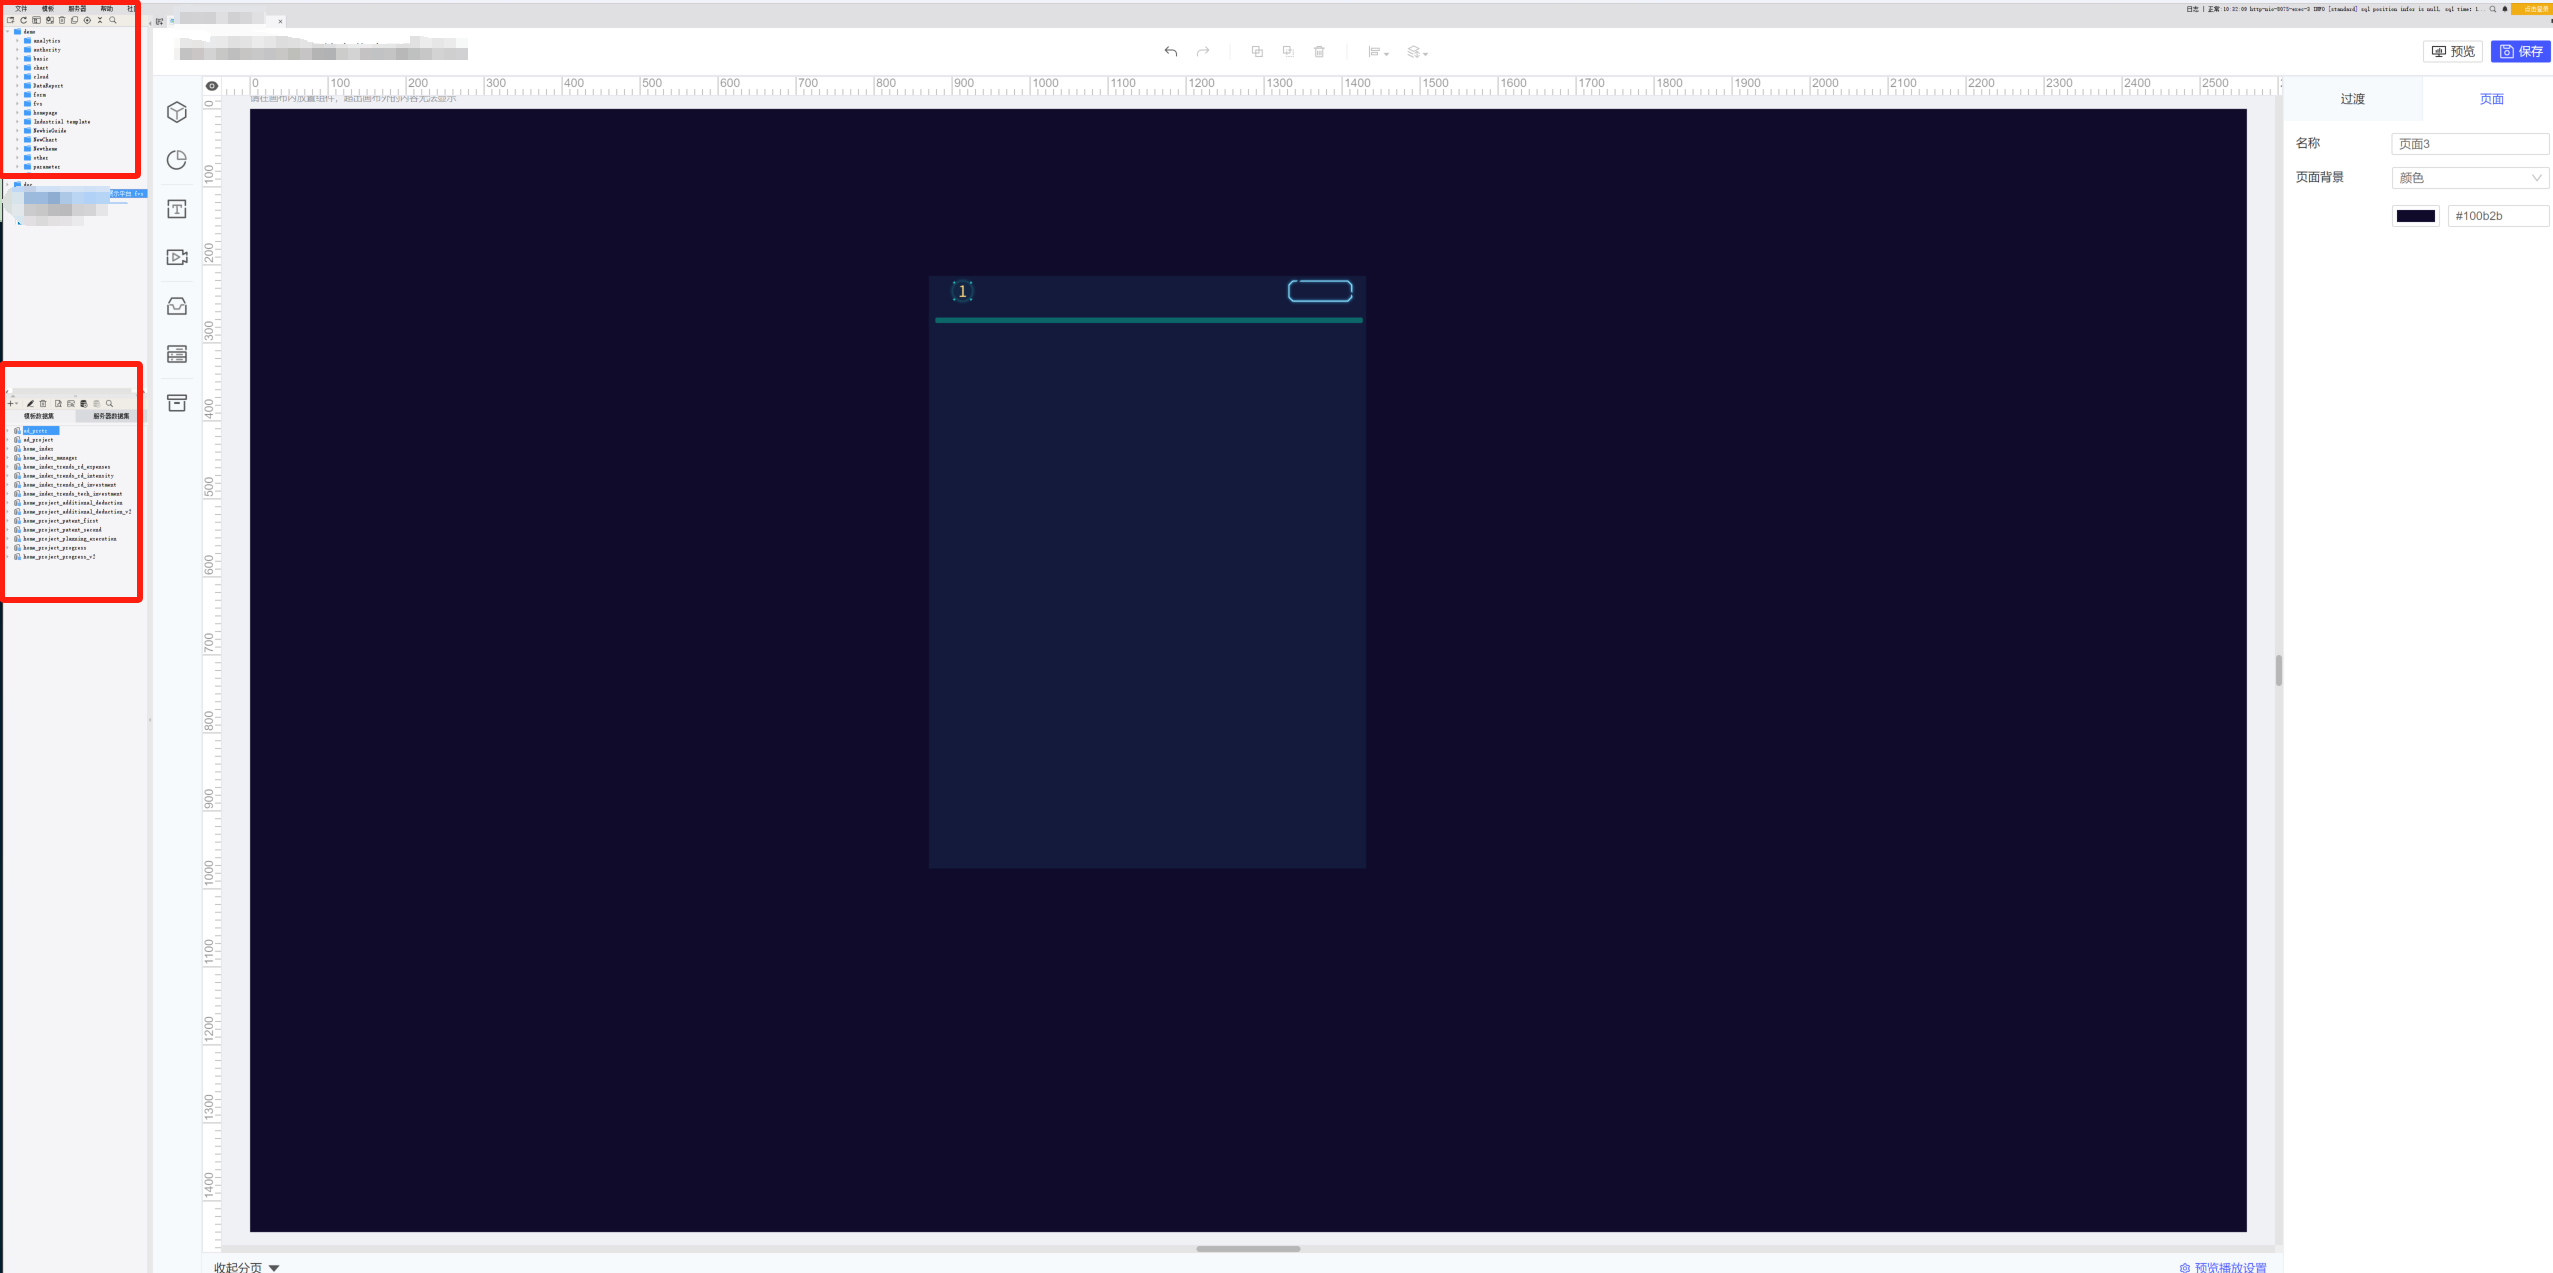Click the 预览 preview button
The image size is (2553, 1273).
pyautogui.click(x=2453, y=52)
